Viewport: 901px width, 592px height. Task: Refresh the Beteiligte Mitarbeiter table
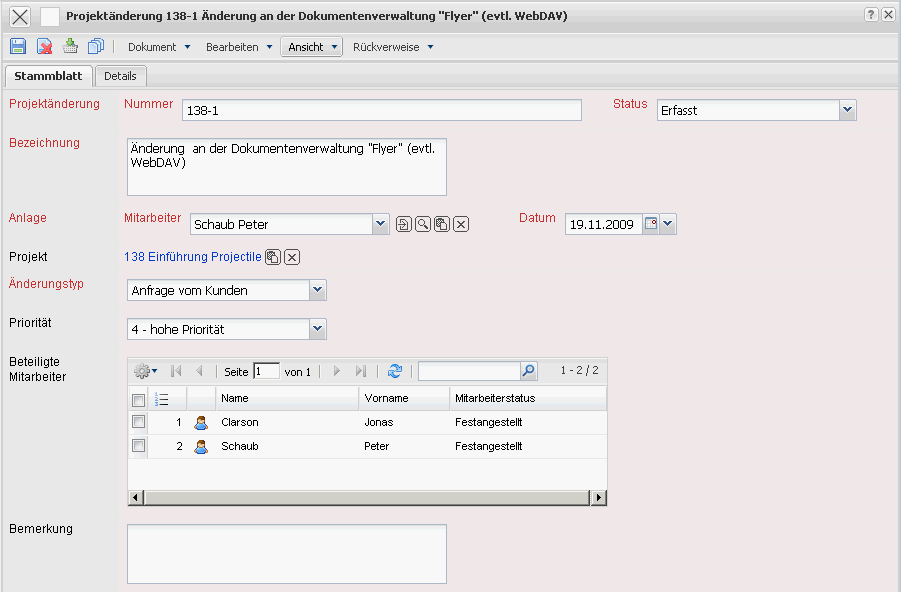[395, 371]
